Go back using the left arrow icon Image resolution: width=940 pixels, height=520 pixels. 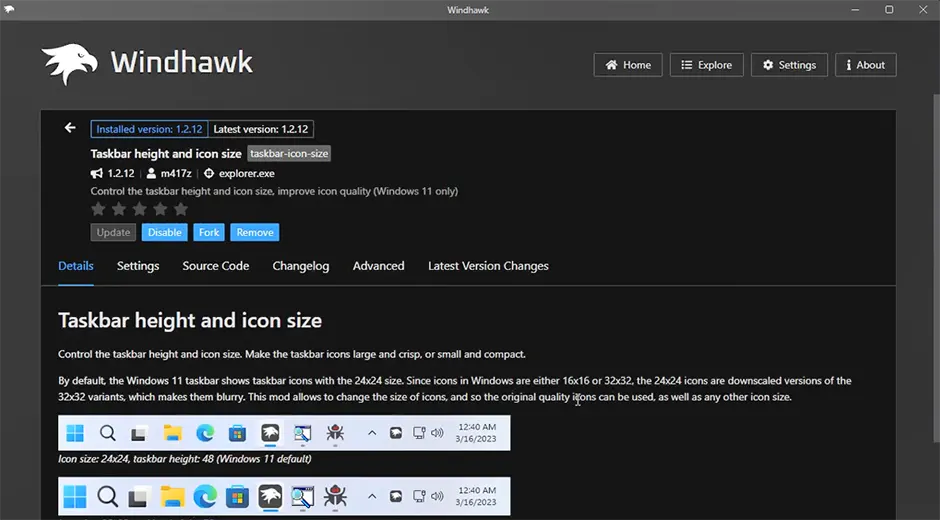70,127
